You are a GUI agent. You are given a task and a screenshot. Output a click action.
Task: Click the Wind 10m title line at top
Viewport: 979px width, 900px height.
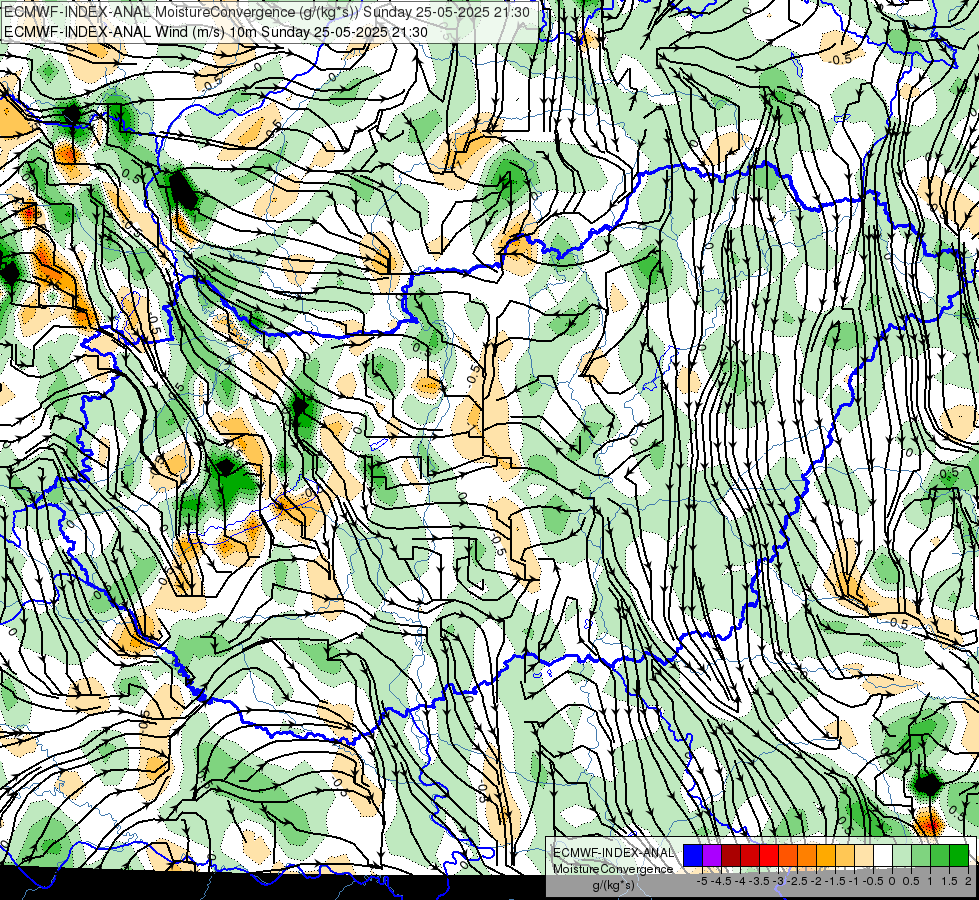pos(216,31)
